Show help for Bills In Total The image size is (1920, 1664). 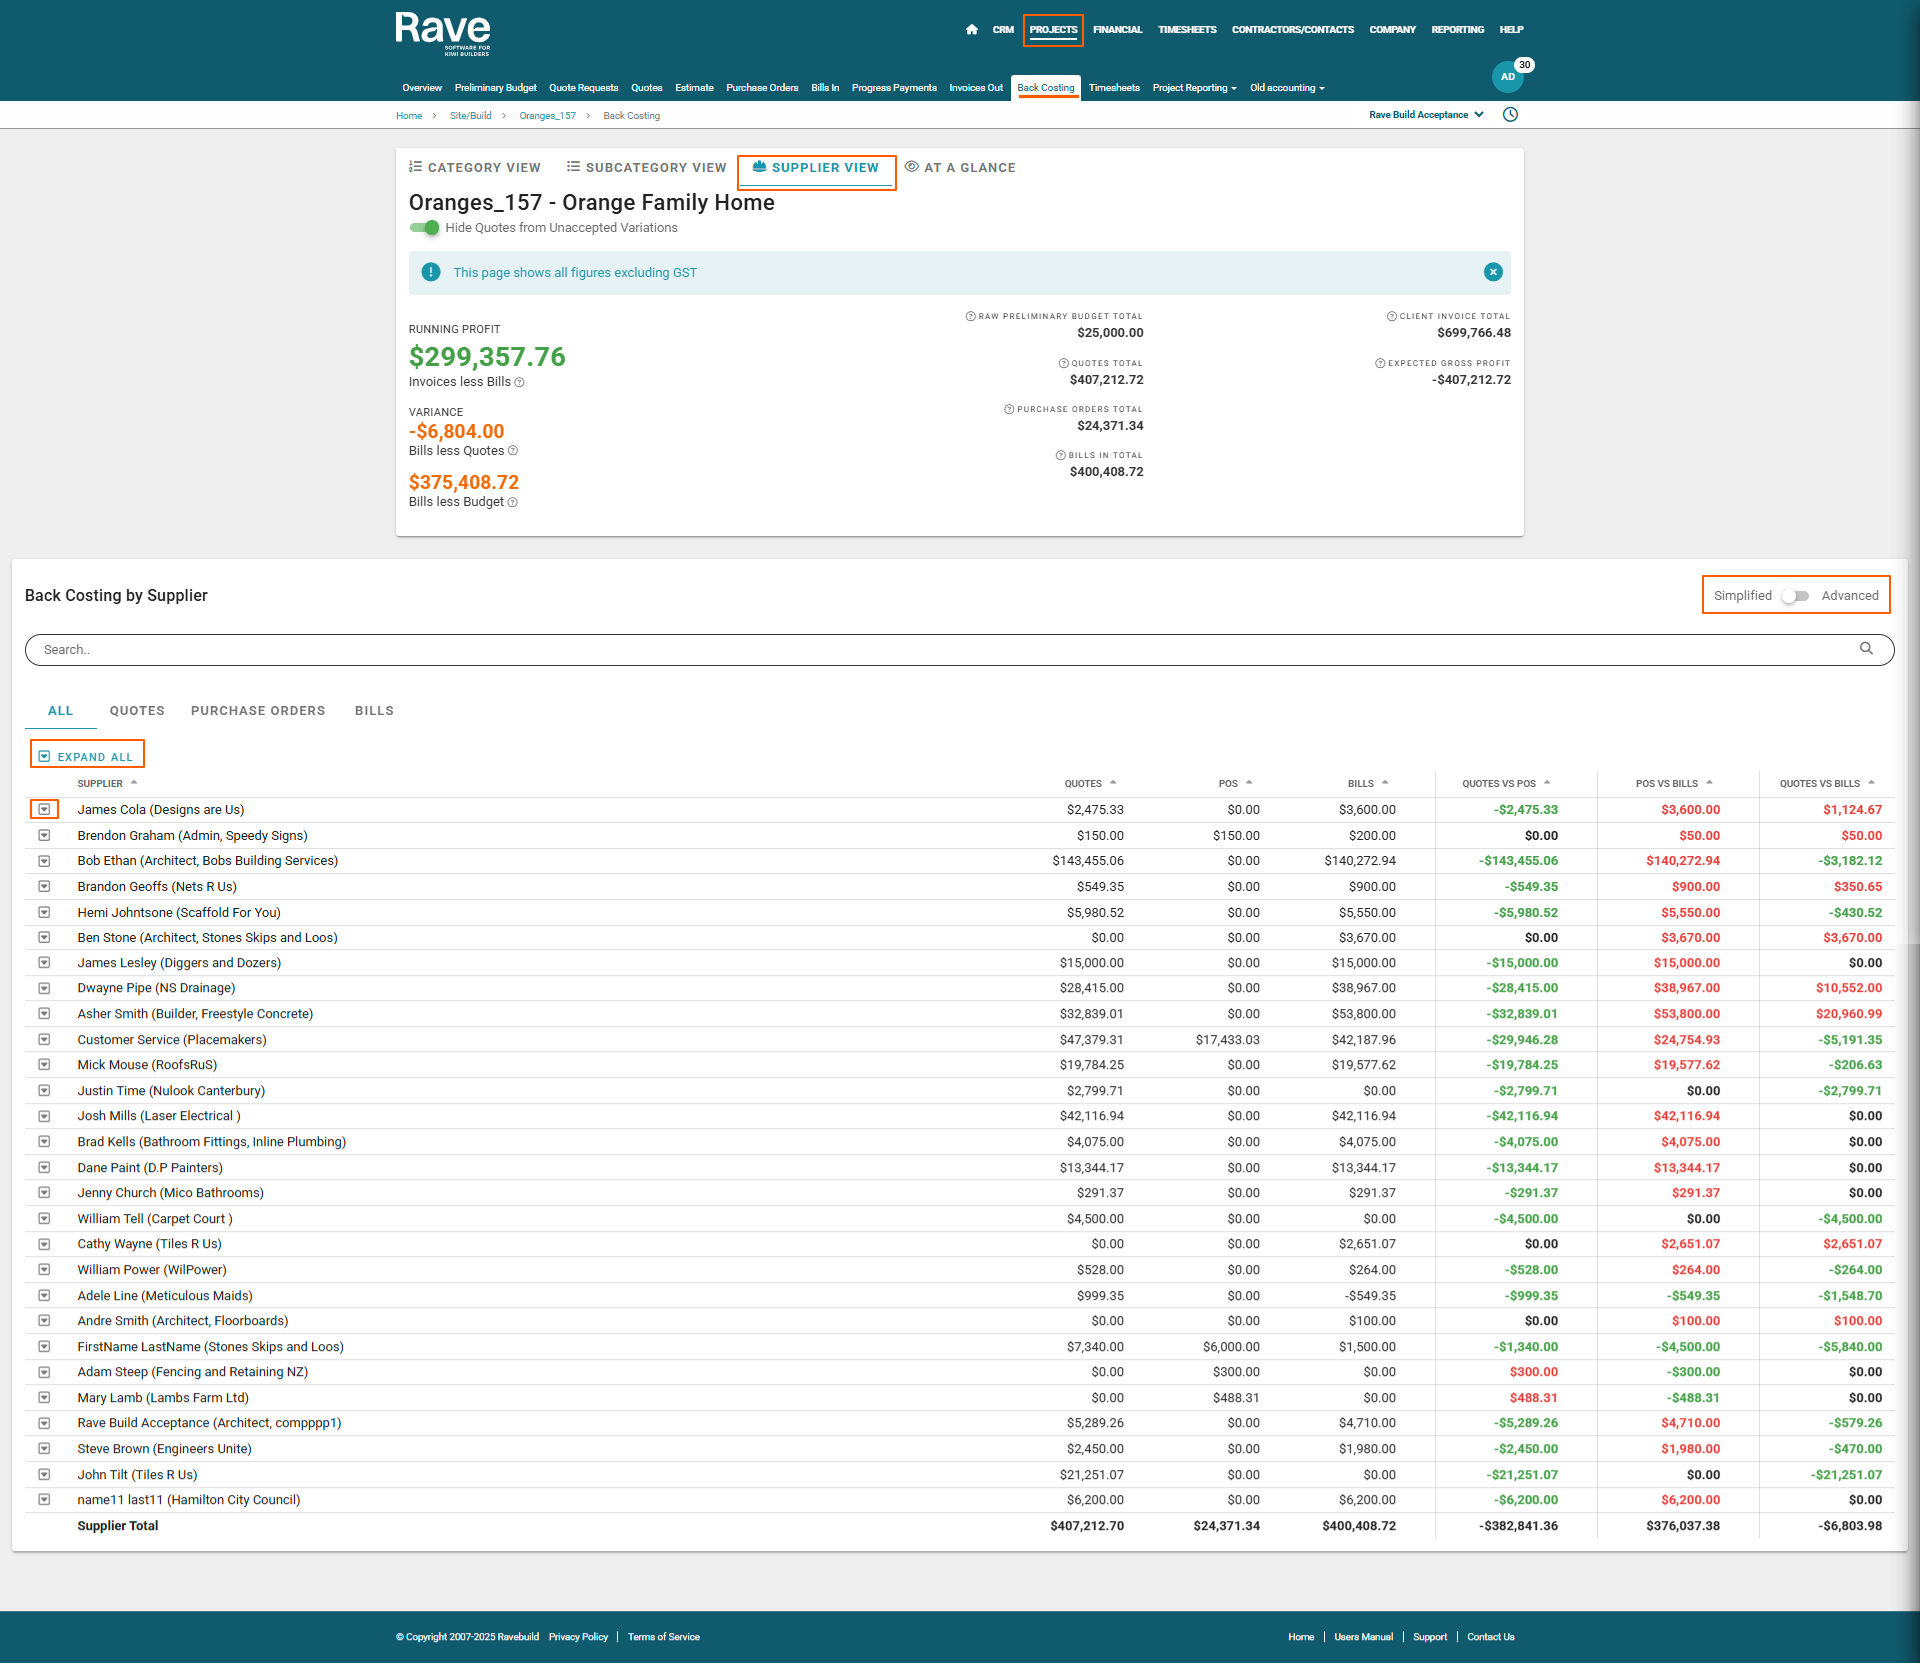pos(1061,455)
